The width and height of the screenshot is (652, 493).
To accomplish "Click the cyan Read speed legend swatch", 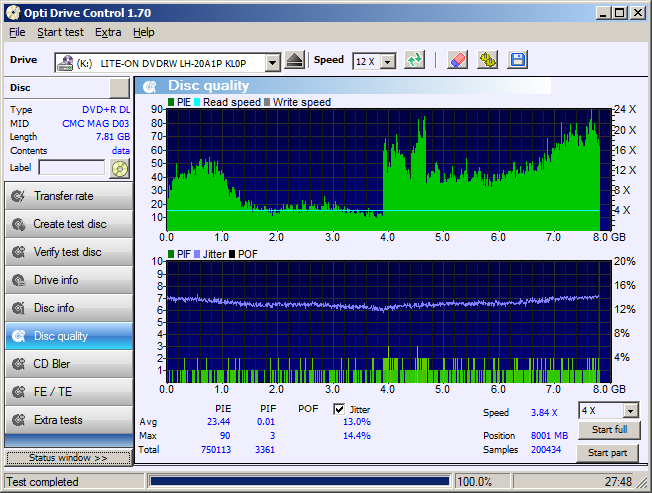I will (x=197, y=102).
